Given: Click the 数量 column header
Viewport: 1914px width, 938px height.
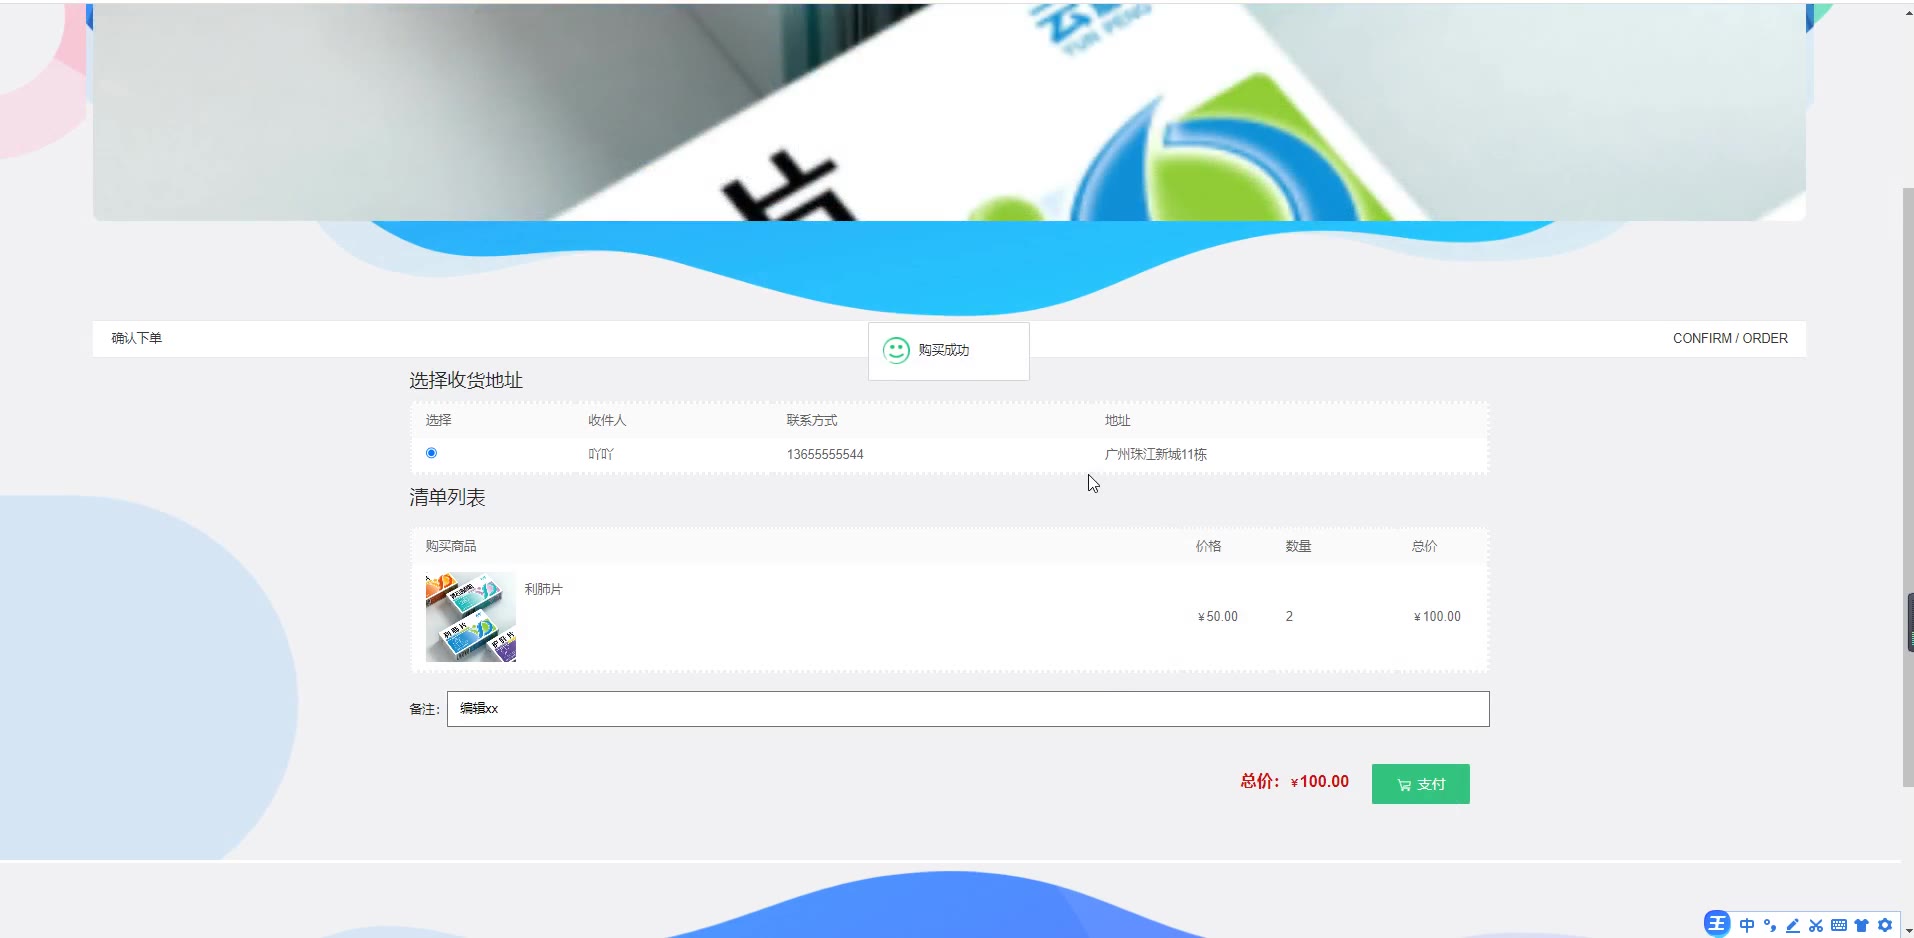Looking at the screenshot, I should [x=1298, y=546].
